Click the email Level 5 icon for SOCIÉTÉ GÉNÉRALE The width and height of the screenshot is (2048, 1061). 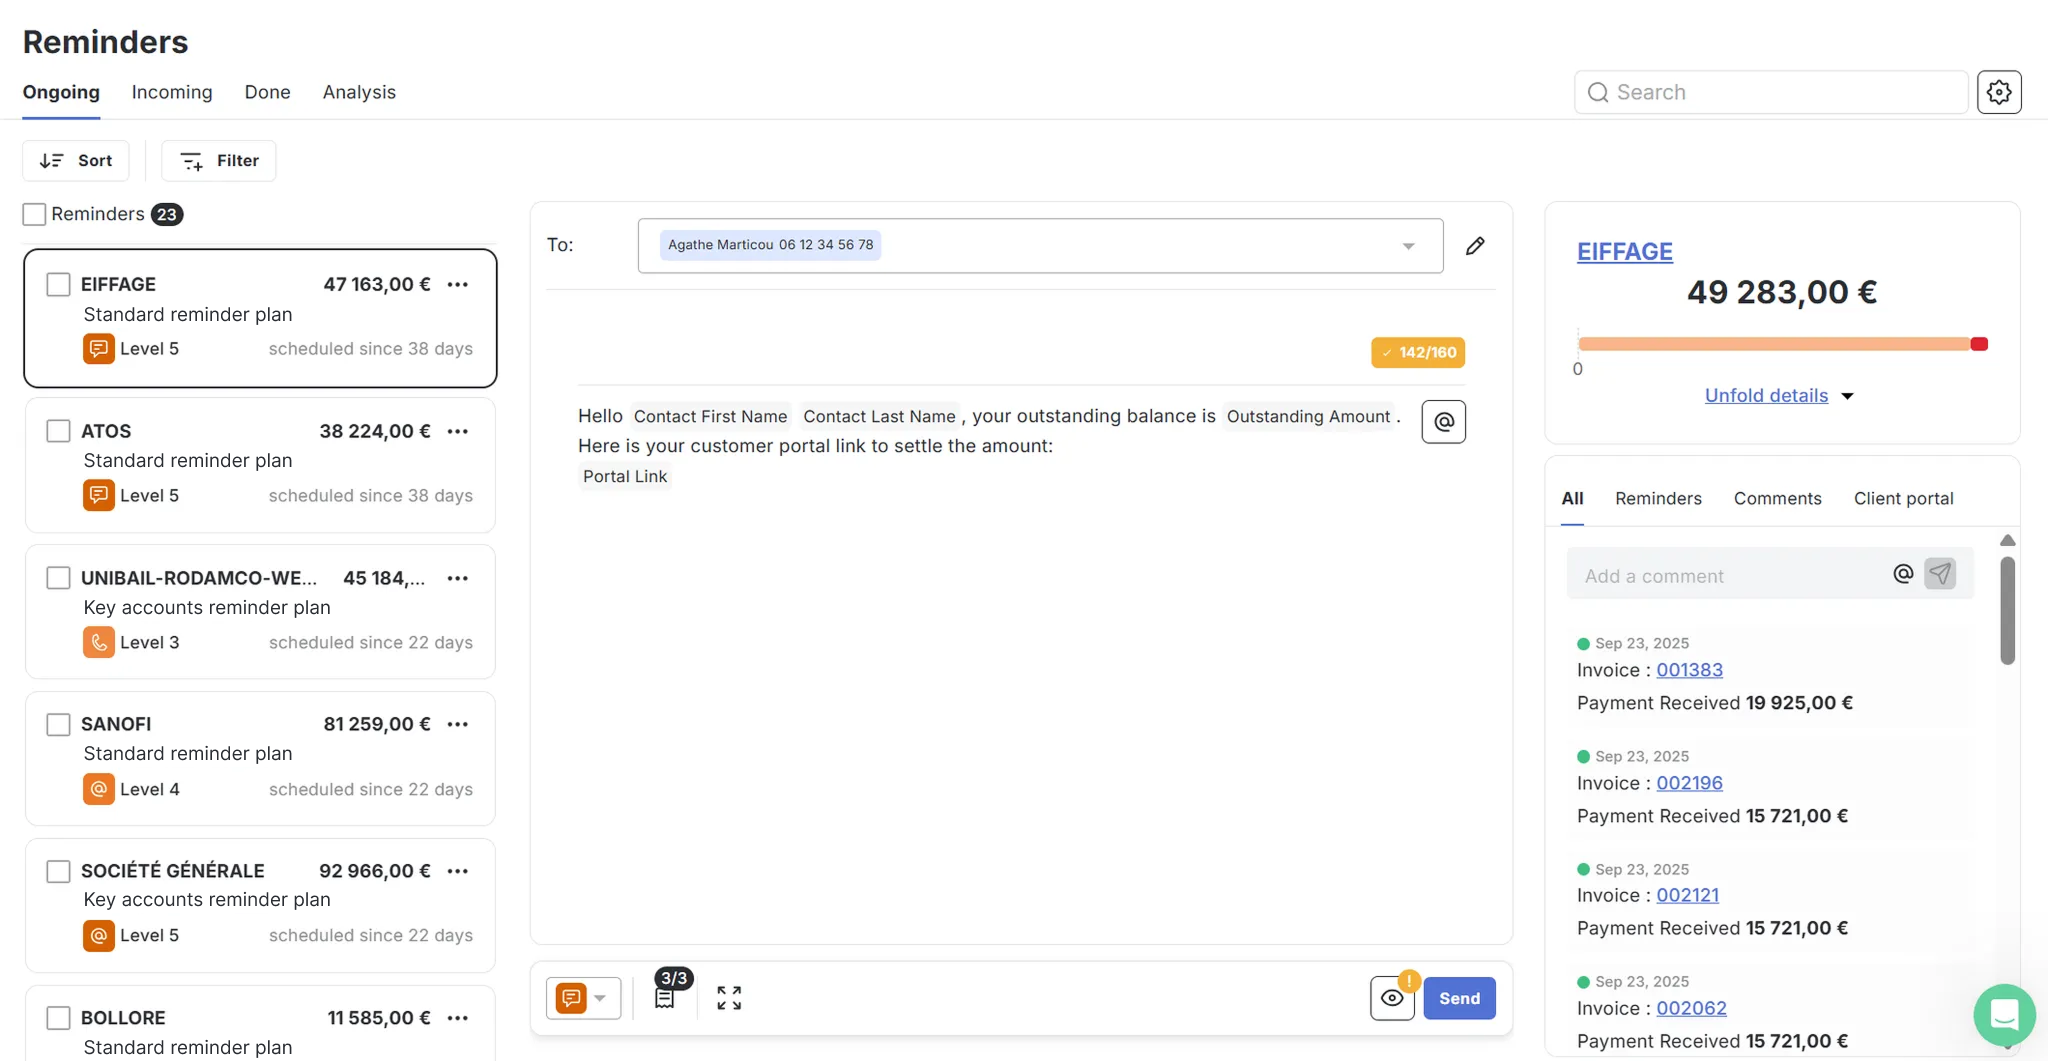[x=98, y=936]
